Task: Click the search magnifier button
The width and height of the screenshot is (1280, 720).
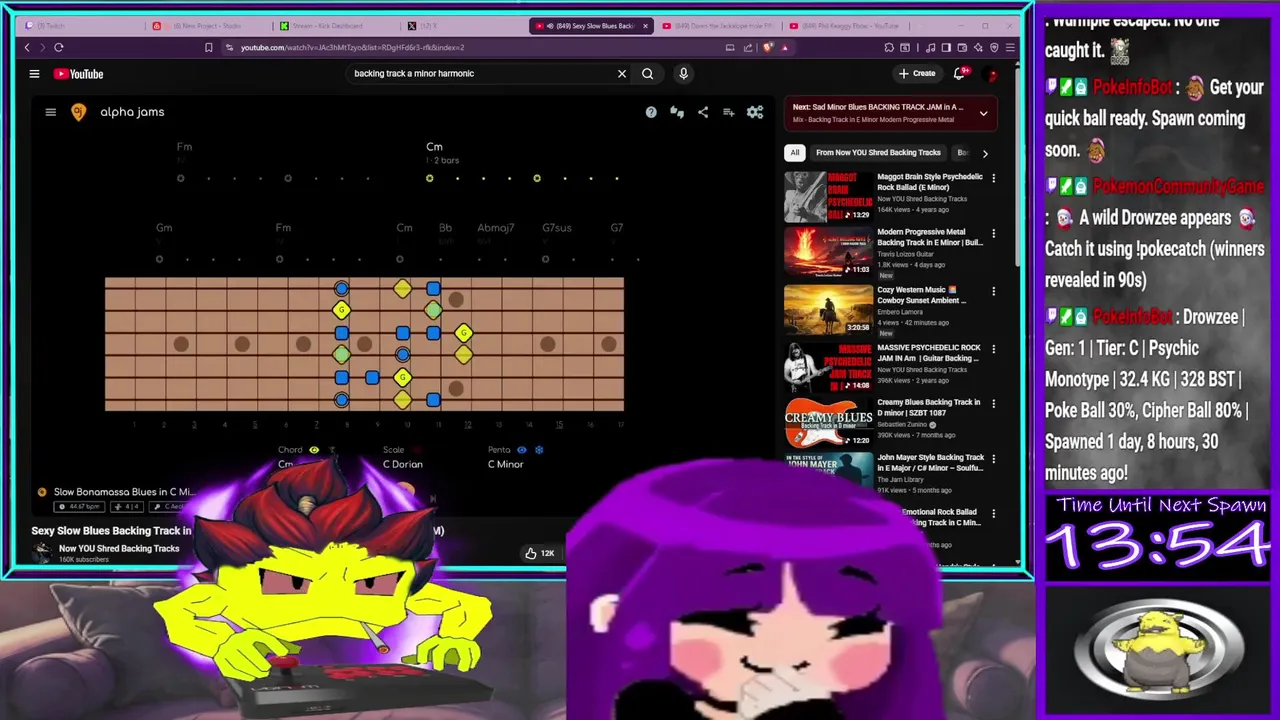Action: coord(648,73)
